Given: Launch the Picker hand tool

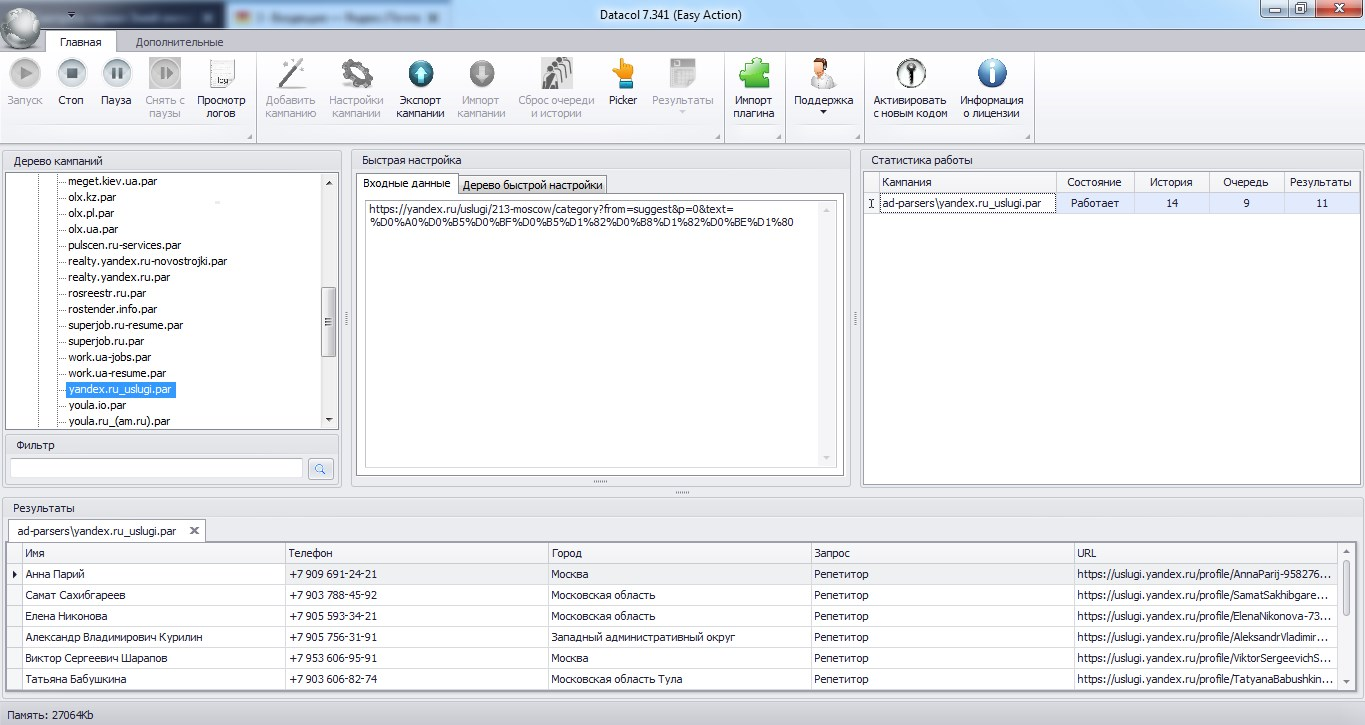Looking at the screenshot, I should (x=623, y=73).
